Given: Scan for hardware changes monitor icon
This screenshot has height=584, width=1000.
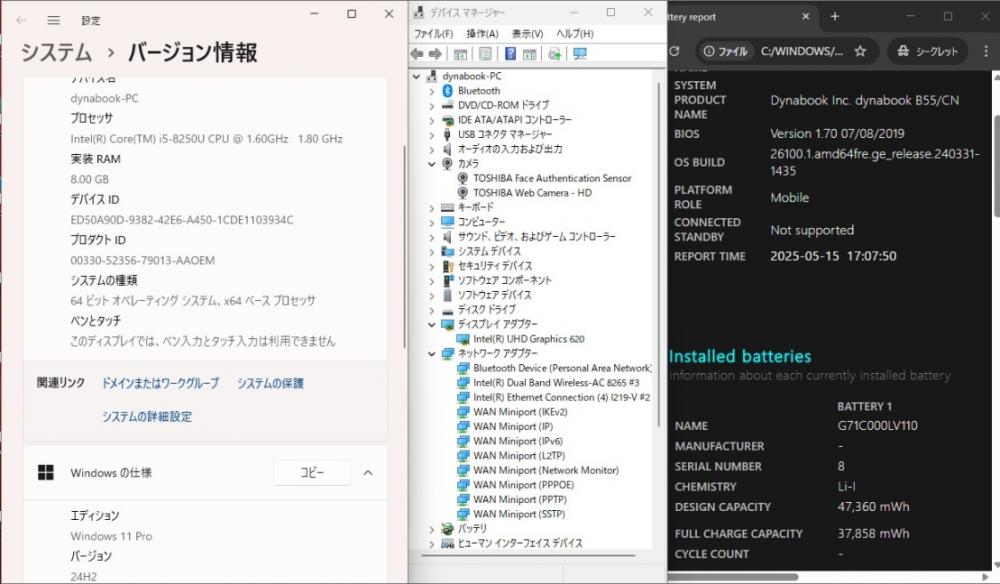Looking at the screenshot, I should [580, 54].
